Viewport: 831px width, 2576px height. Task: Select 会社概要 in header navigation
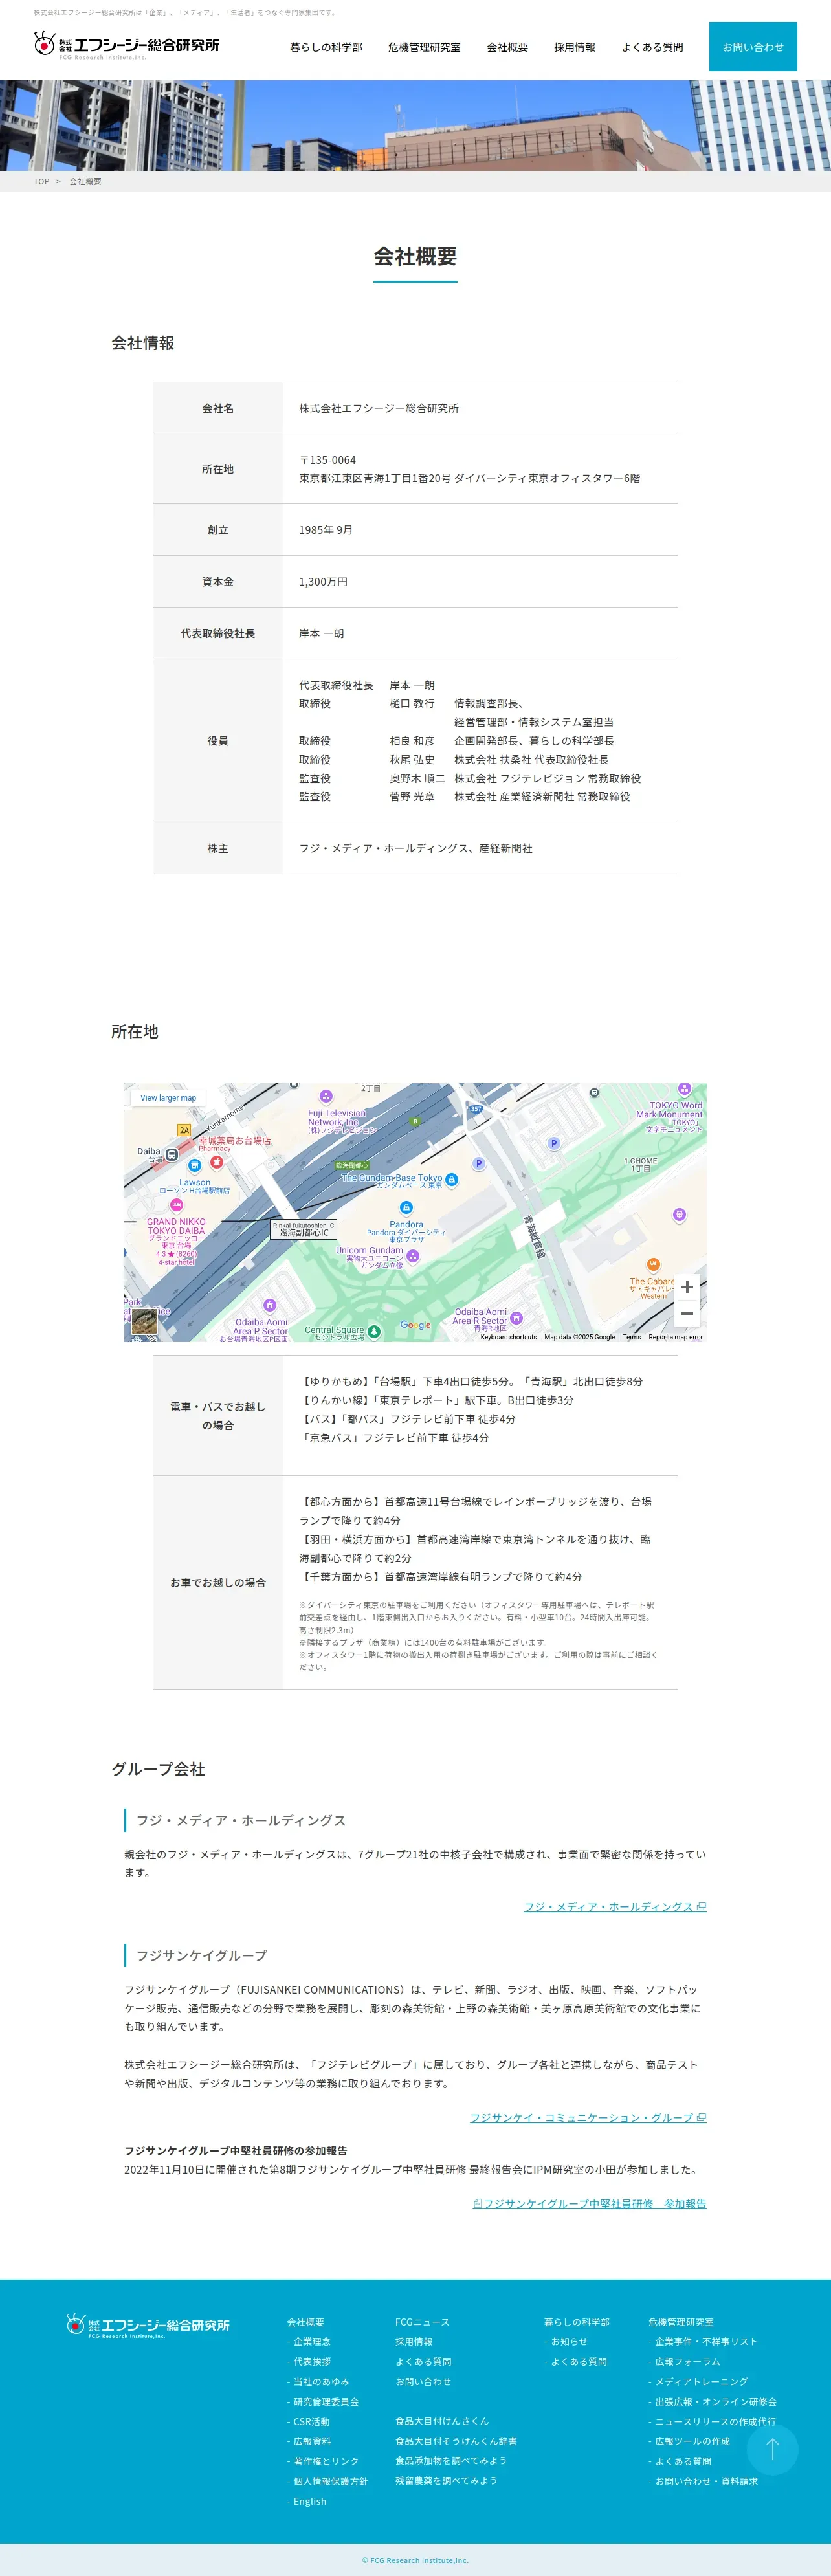(507, 47)
